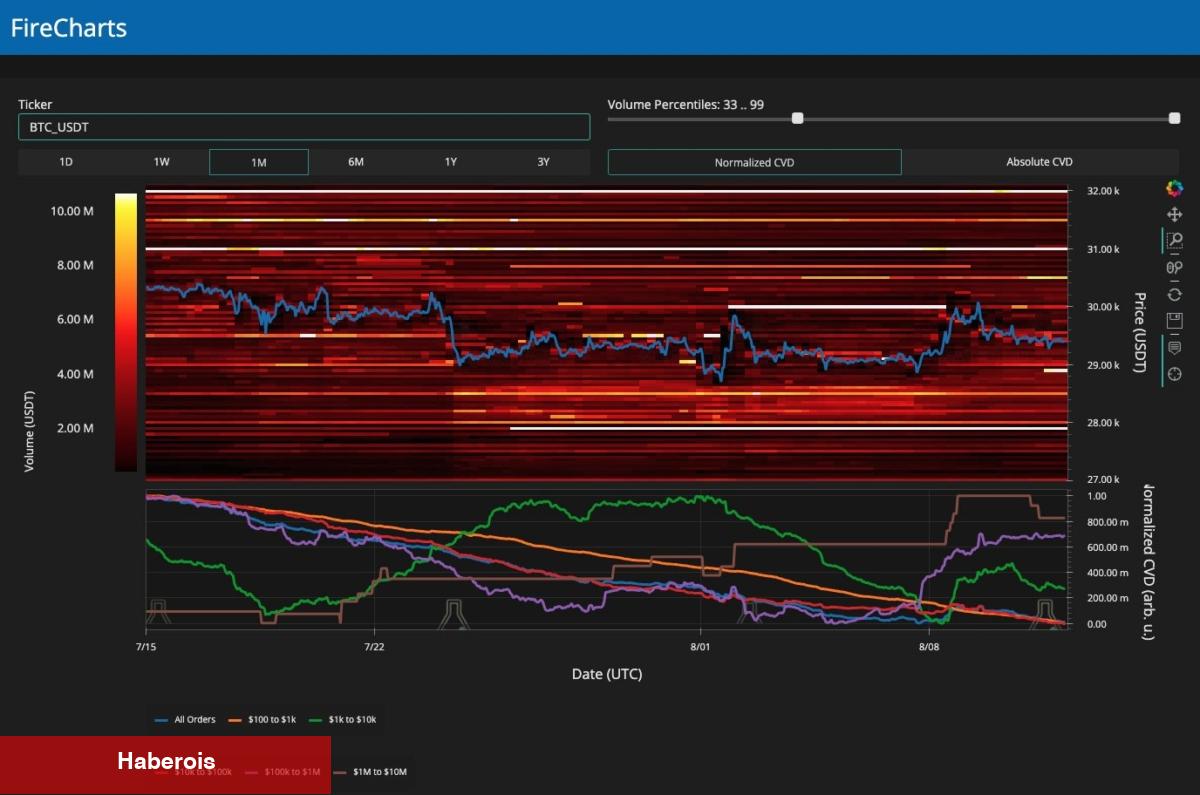Switch to the 6M timeframe
The width and height of the screenshot is (1200, 795).
(356, 162)
